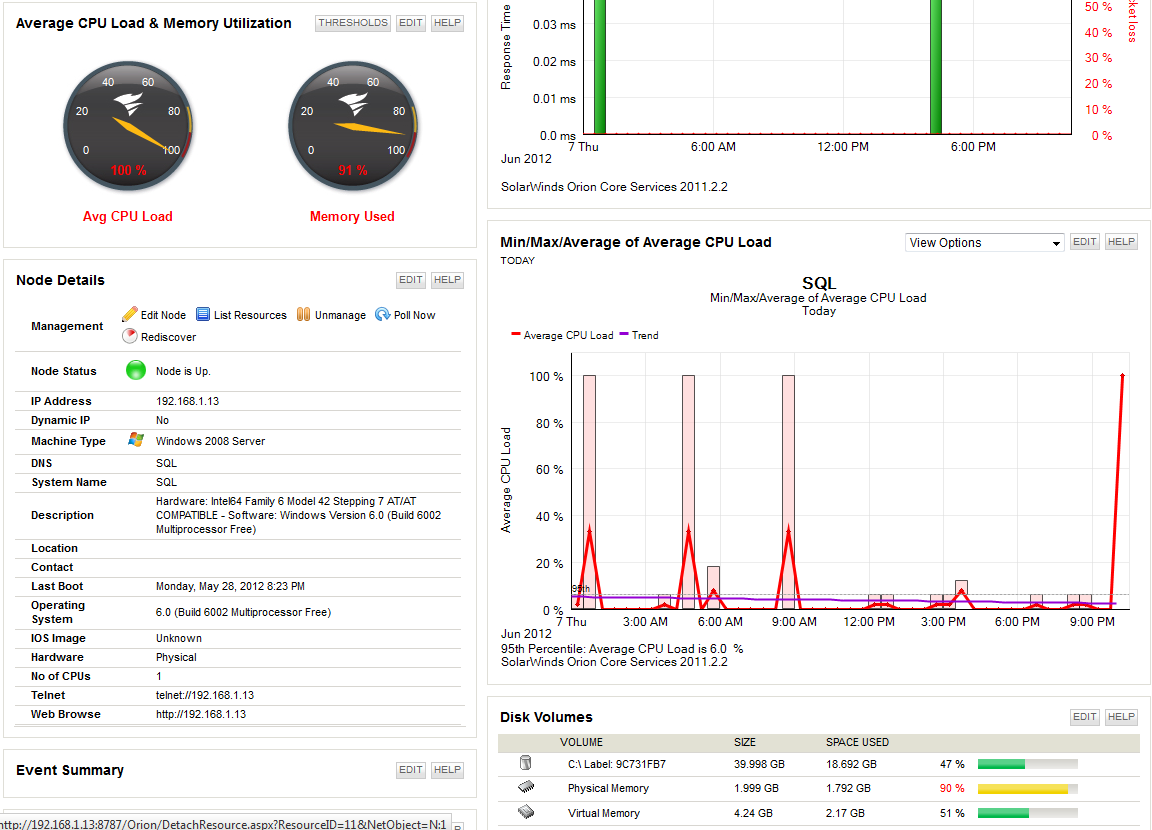Open the View Options dropdown
This screenshot has width=1152, height=830.
[984, 242]
